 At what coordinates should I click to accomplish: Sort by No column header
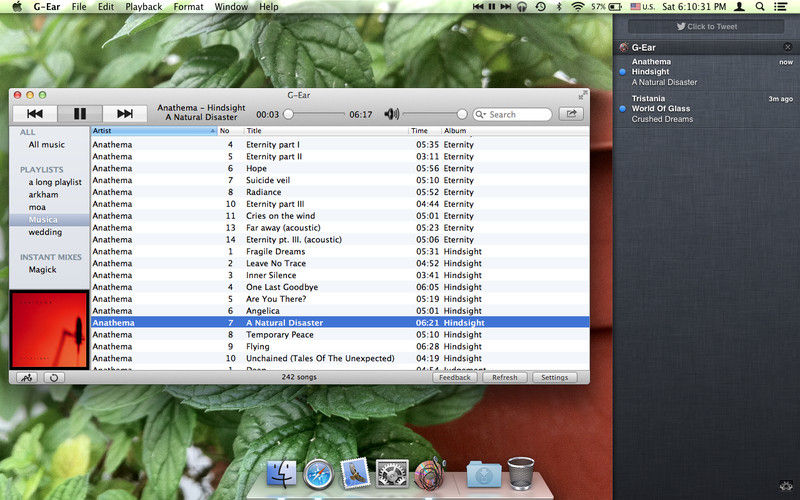coord(231,131)
